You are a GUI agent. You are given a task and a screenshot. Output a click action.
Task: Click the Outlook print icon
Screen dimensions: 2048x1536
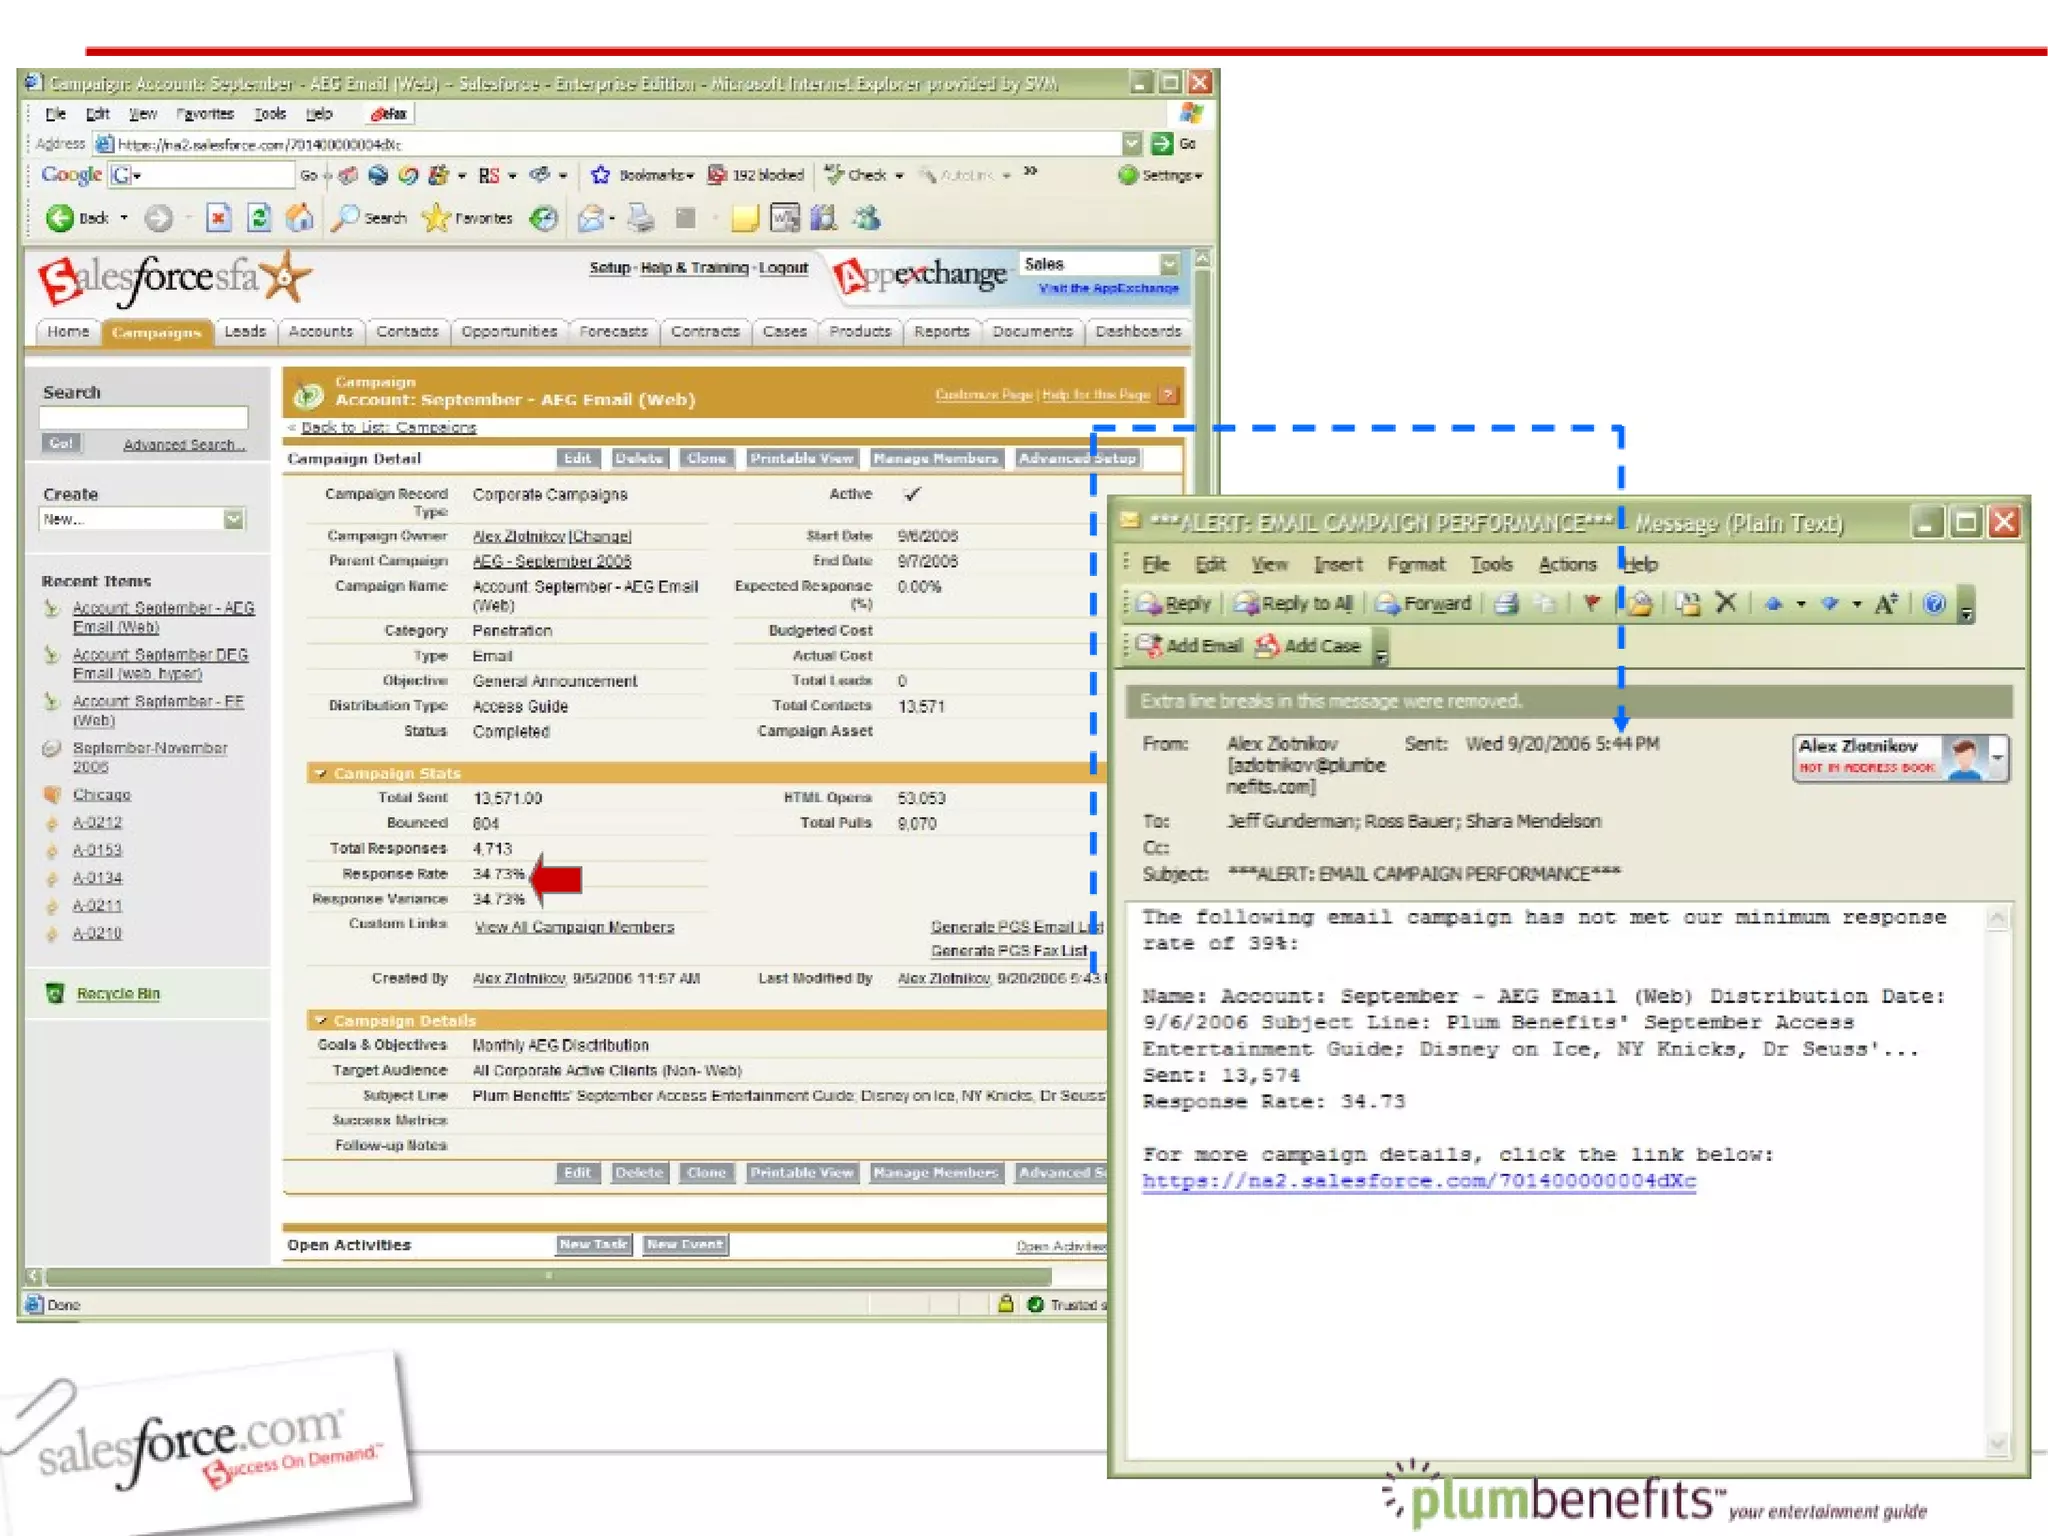1507,603
